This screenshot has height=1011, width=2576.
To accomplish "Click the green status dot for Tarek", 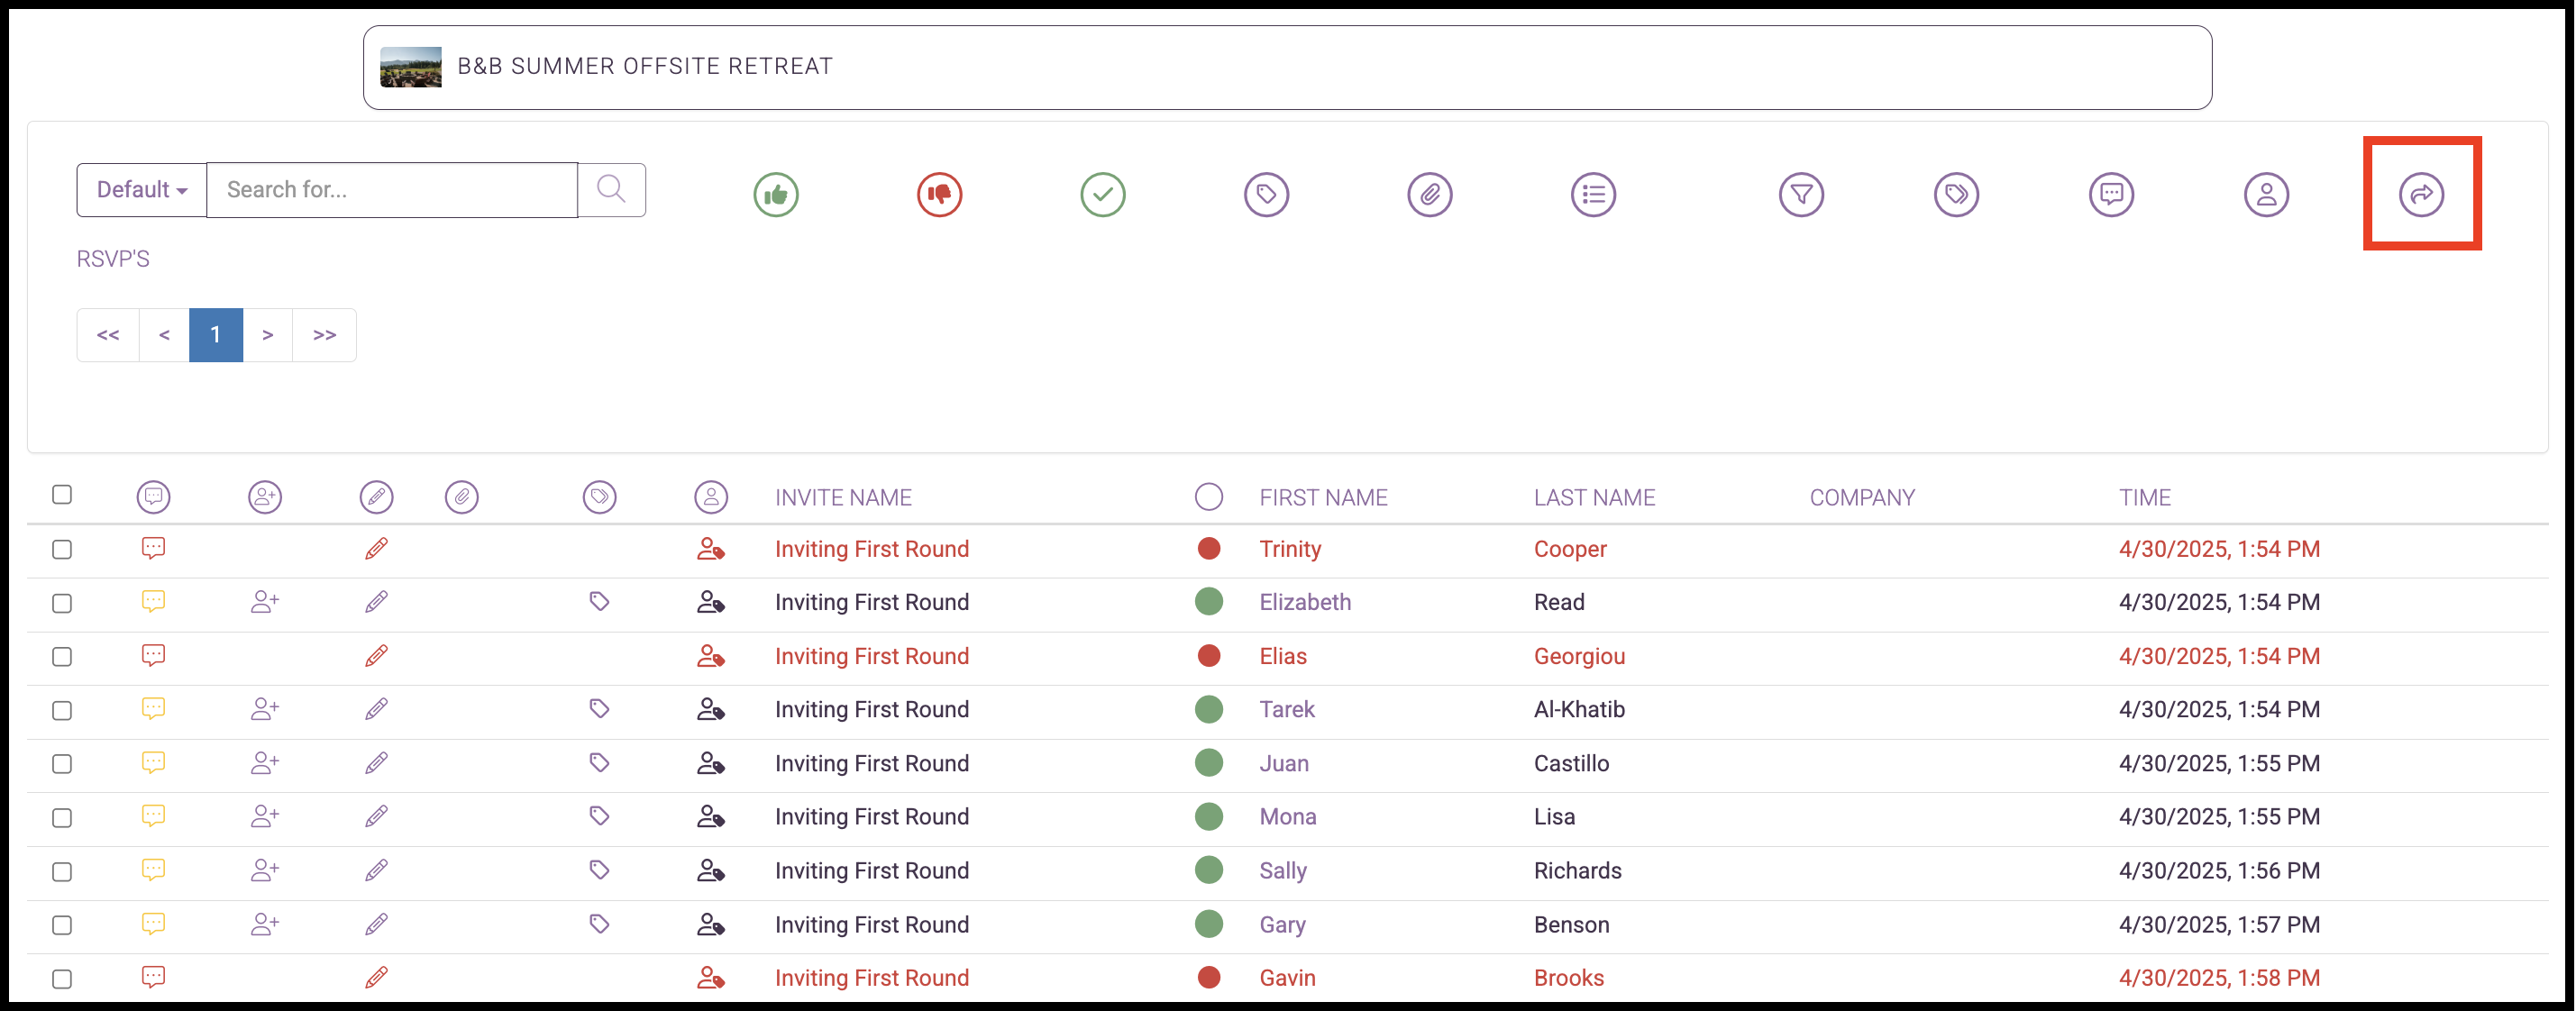I will point(1209,709).
